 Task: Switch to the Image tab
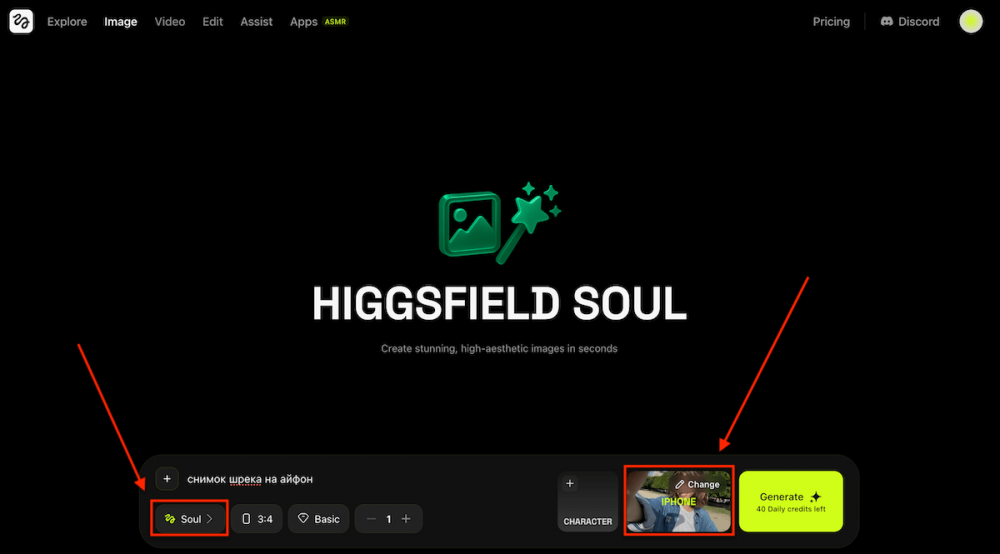tap(121, 22)
